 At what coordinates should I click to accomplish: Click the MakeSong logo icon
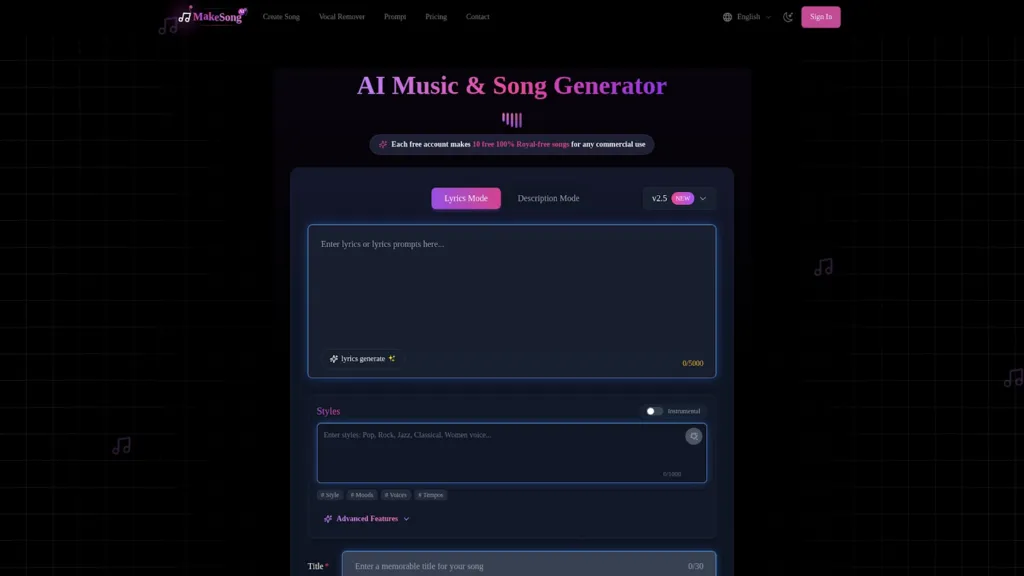point(185,17)
